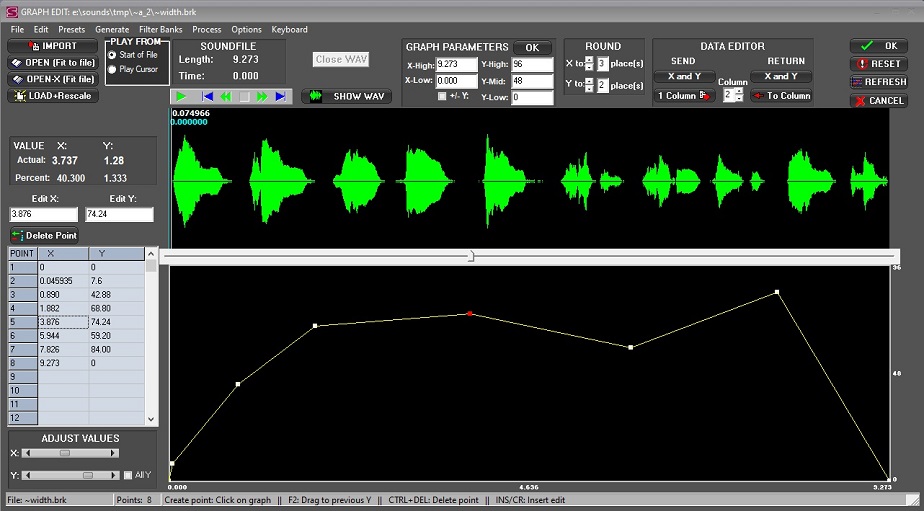Screen dimensions: 924x511
Task: Click left arrow of the Y adjust slider
Action: pyautogui.click(x=27, y=475)
